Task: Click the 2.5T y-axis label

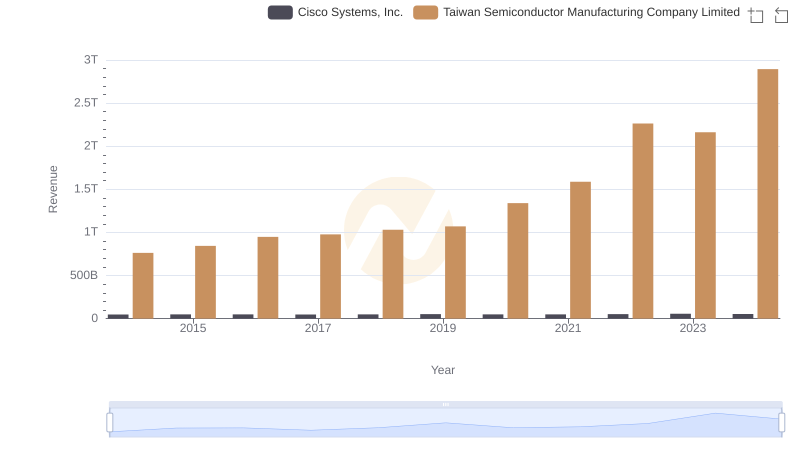Action: [x=86, y=103]
